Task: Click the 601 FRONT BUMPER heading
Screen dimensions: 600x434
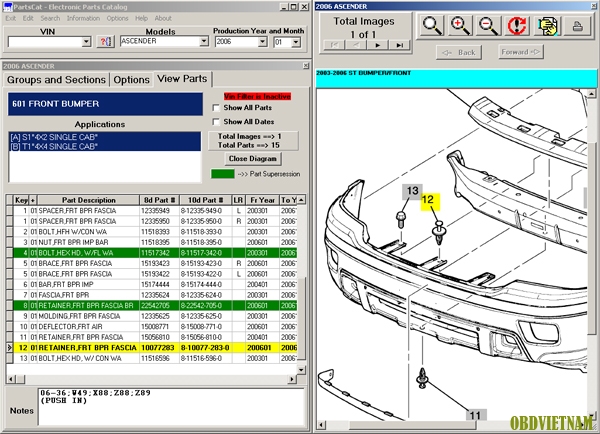Action: tap(105, 104)
